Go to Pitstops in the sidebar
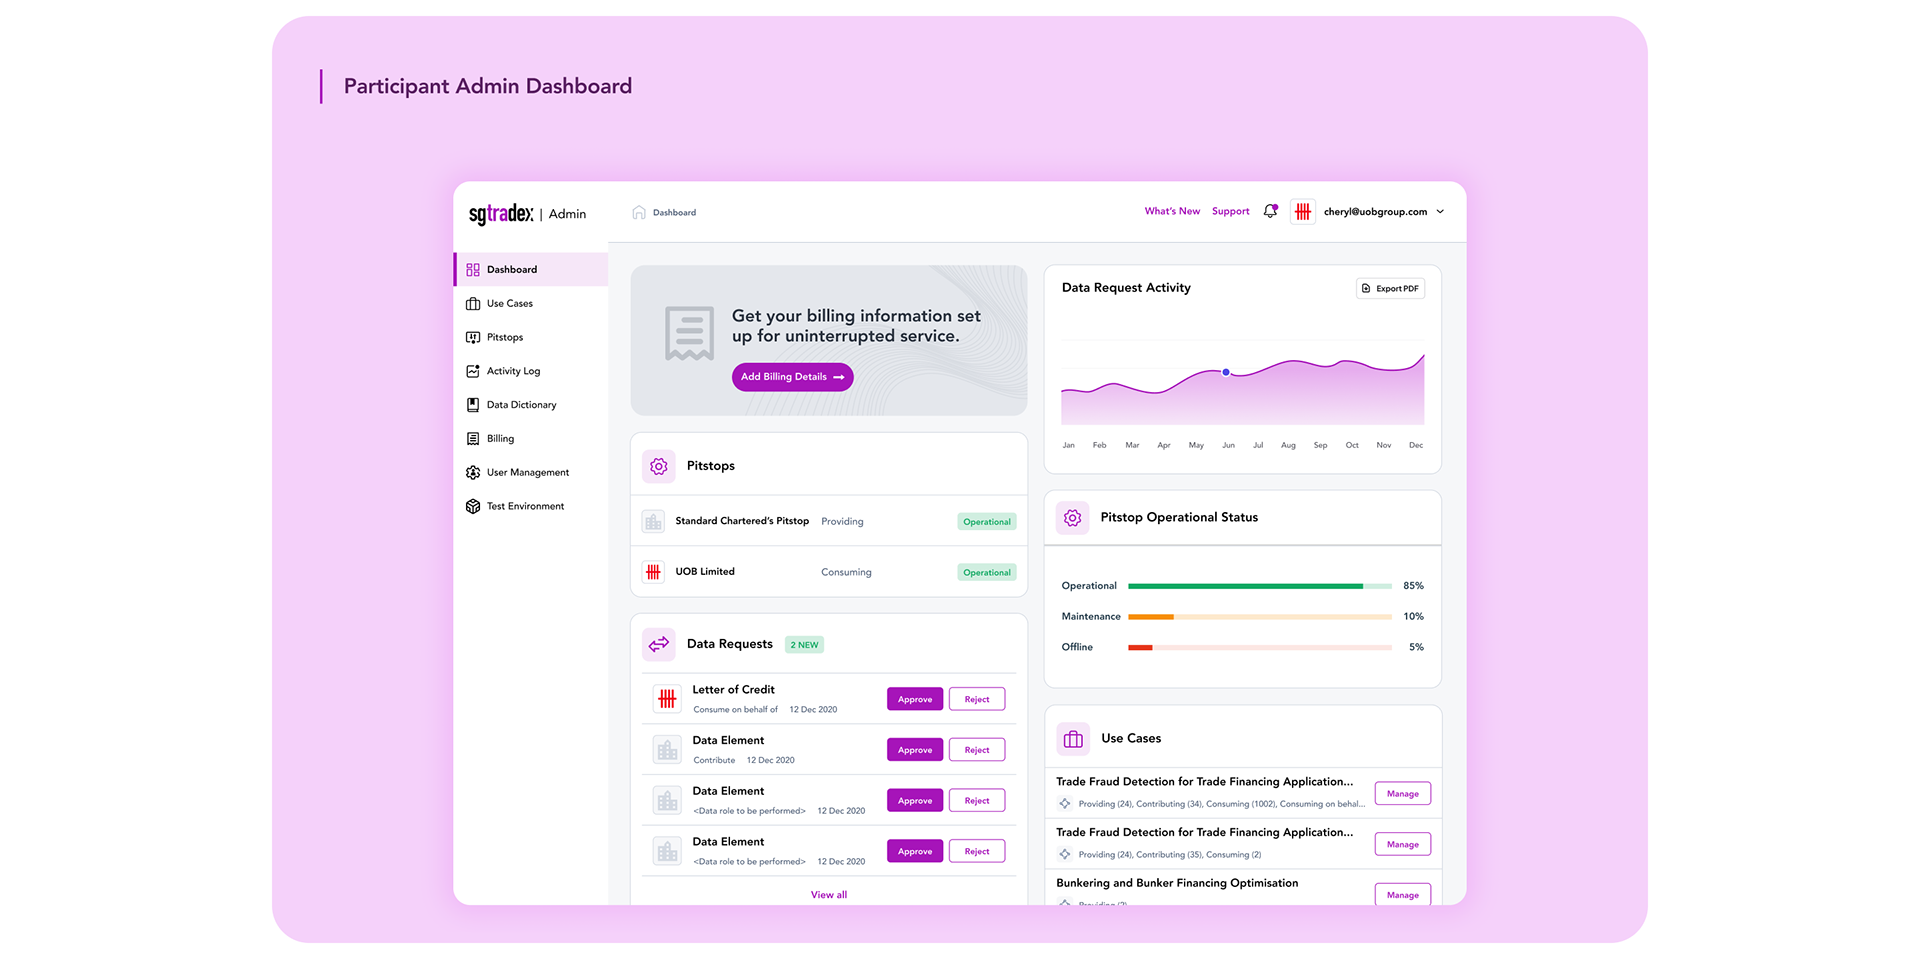Viewport: 1920px width, 959px height. tap(531, 337)
